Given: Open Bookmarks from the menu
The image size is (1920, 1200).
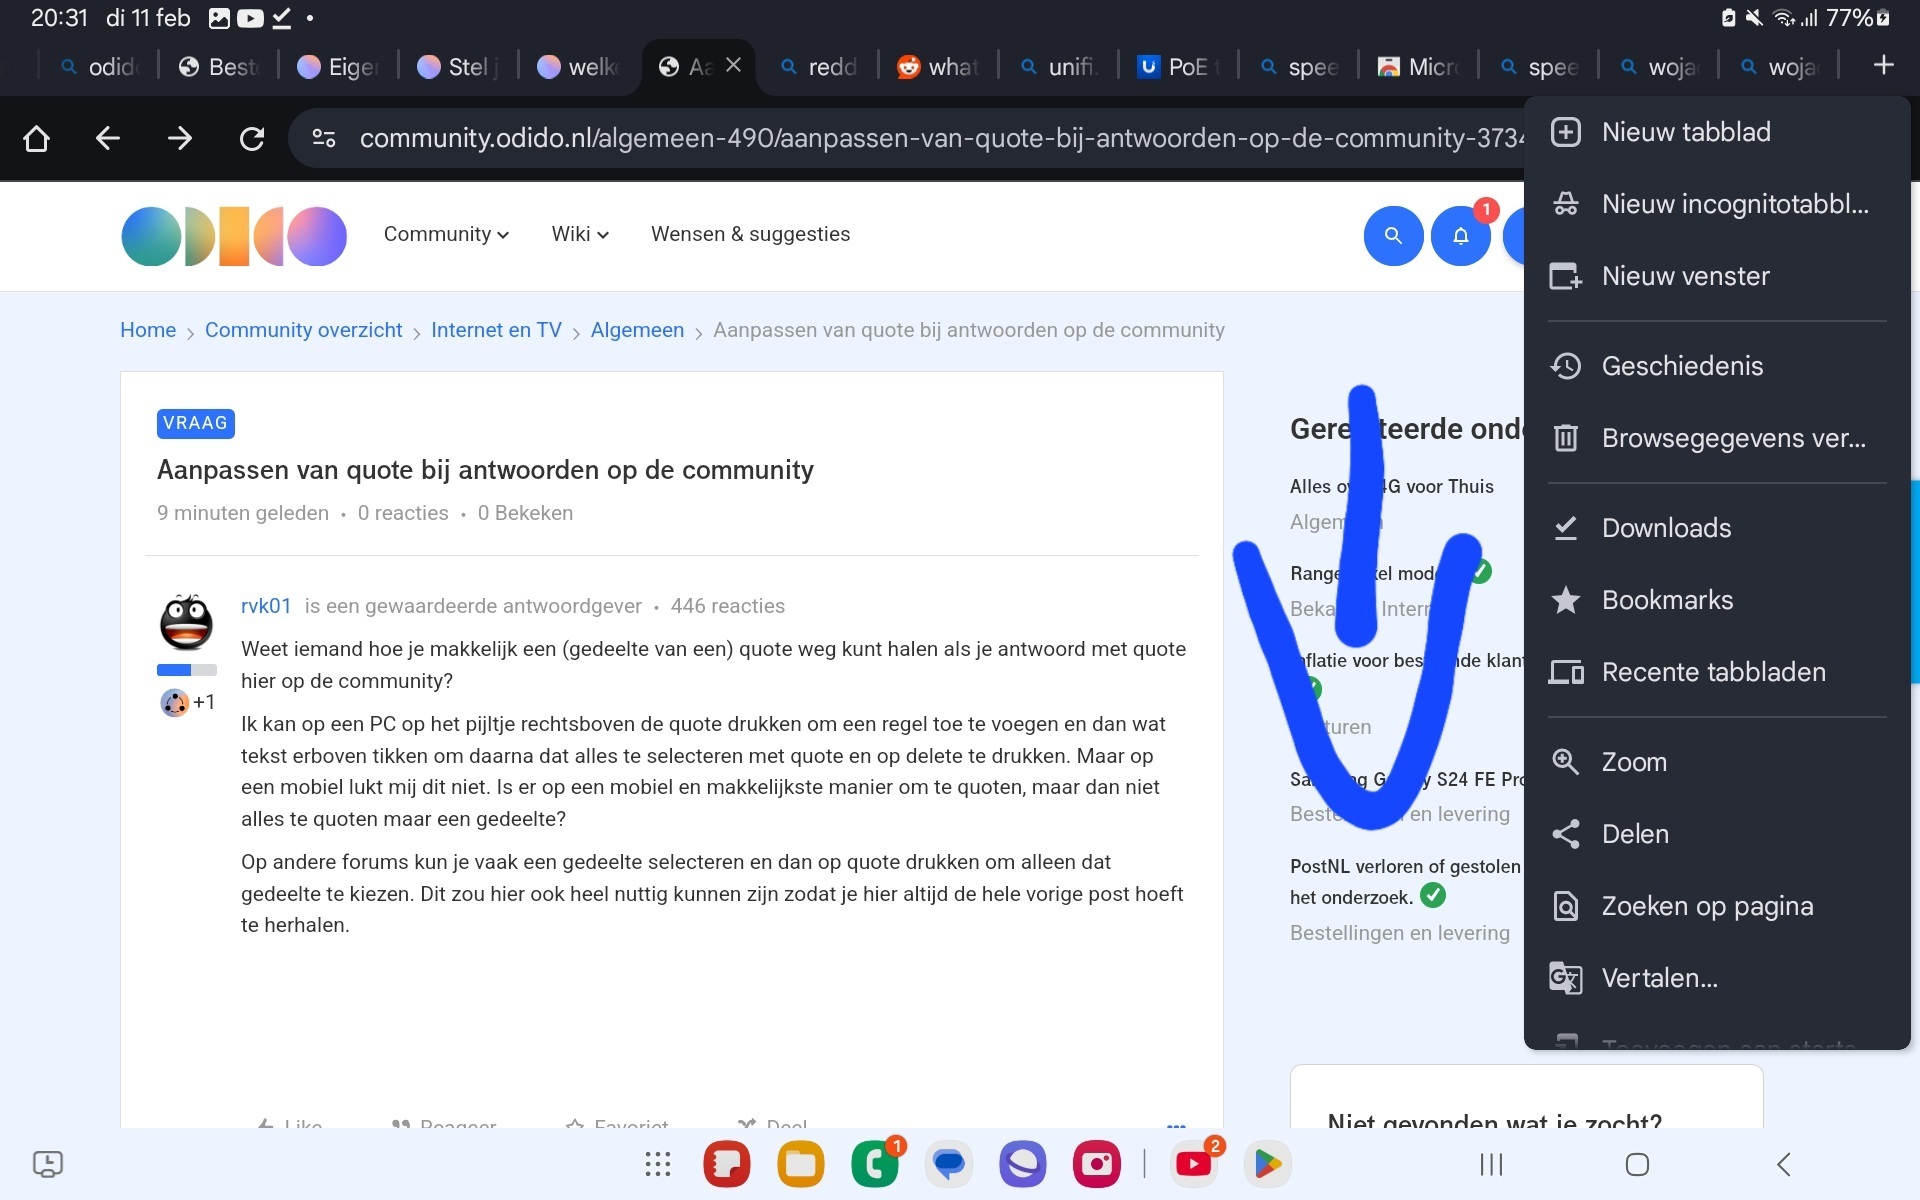Looking at the screenshot, I should point(1717,600).
